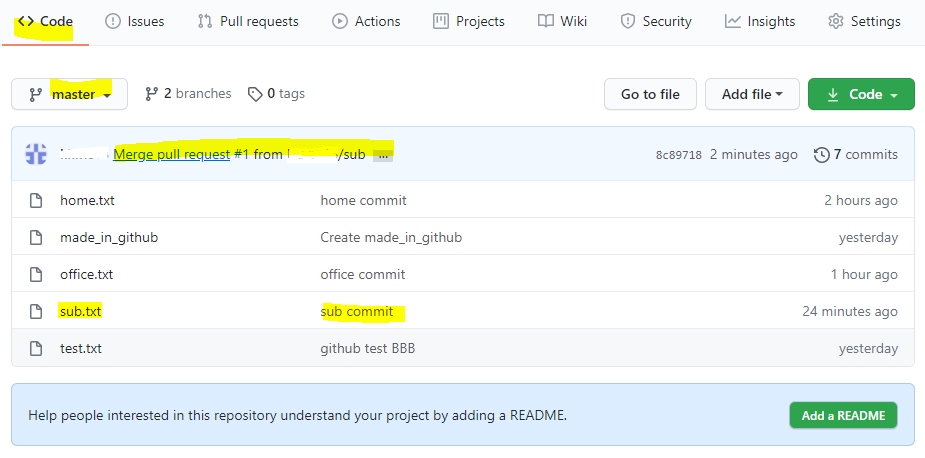This screenshot has height=458, width=925.
Task: Open the Merge pull request commit link
Action: click(x=172, y=155)
